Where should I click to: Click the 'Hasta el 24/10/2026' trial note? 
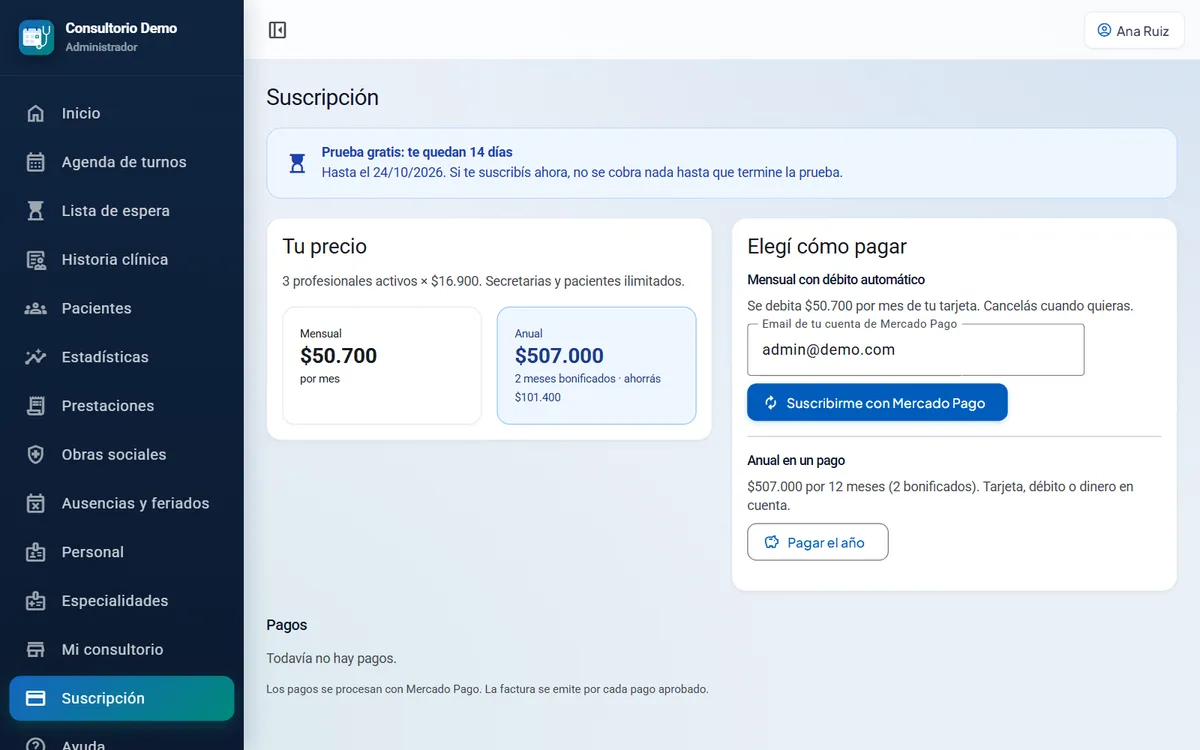click(x=582, y=172)
